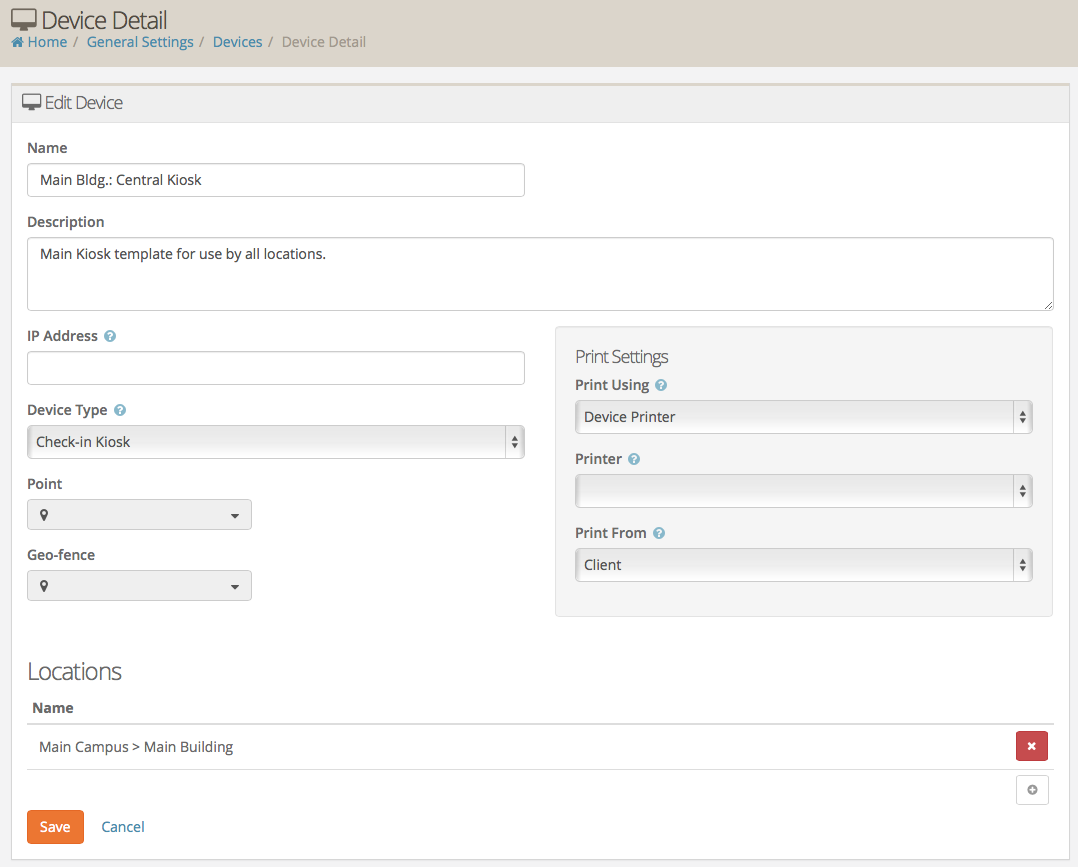Click the Printer help icon
This screenshot has height=867, width=1078.
[x=632, y=459]
